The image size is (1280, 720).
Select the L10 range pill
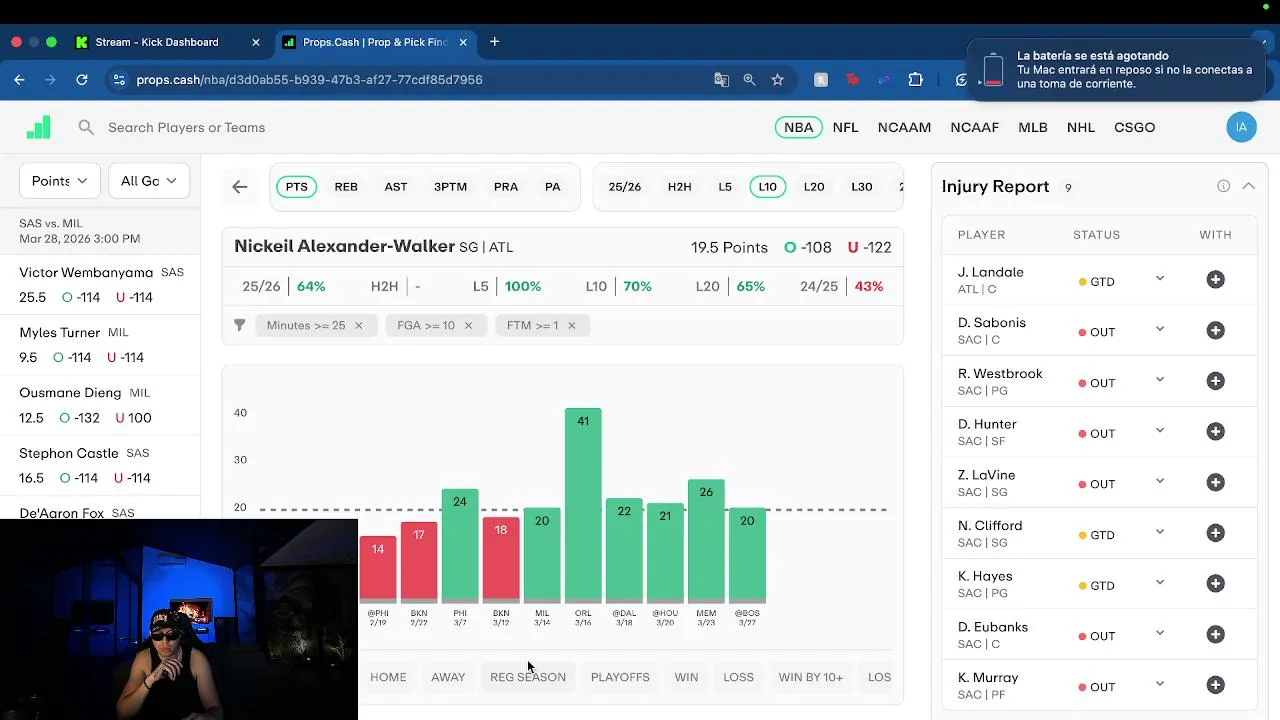click(x=767, y=187)
